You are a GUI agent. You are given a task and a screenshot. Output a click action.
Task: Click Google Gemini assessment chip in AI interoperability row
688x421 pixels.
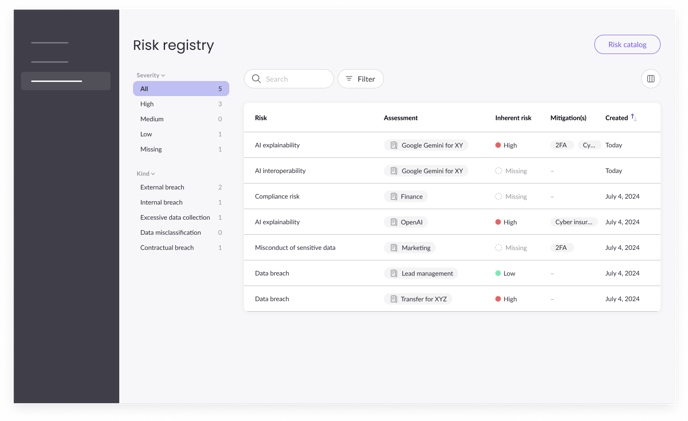[426, 171]
